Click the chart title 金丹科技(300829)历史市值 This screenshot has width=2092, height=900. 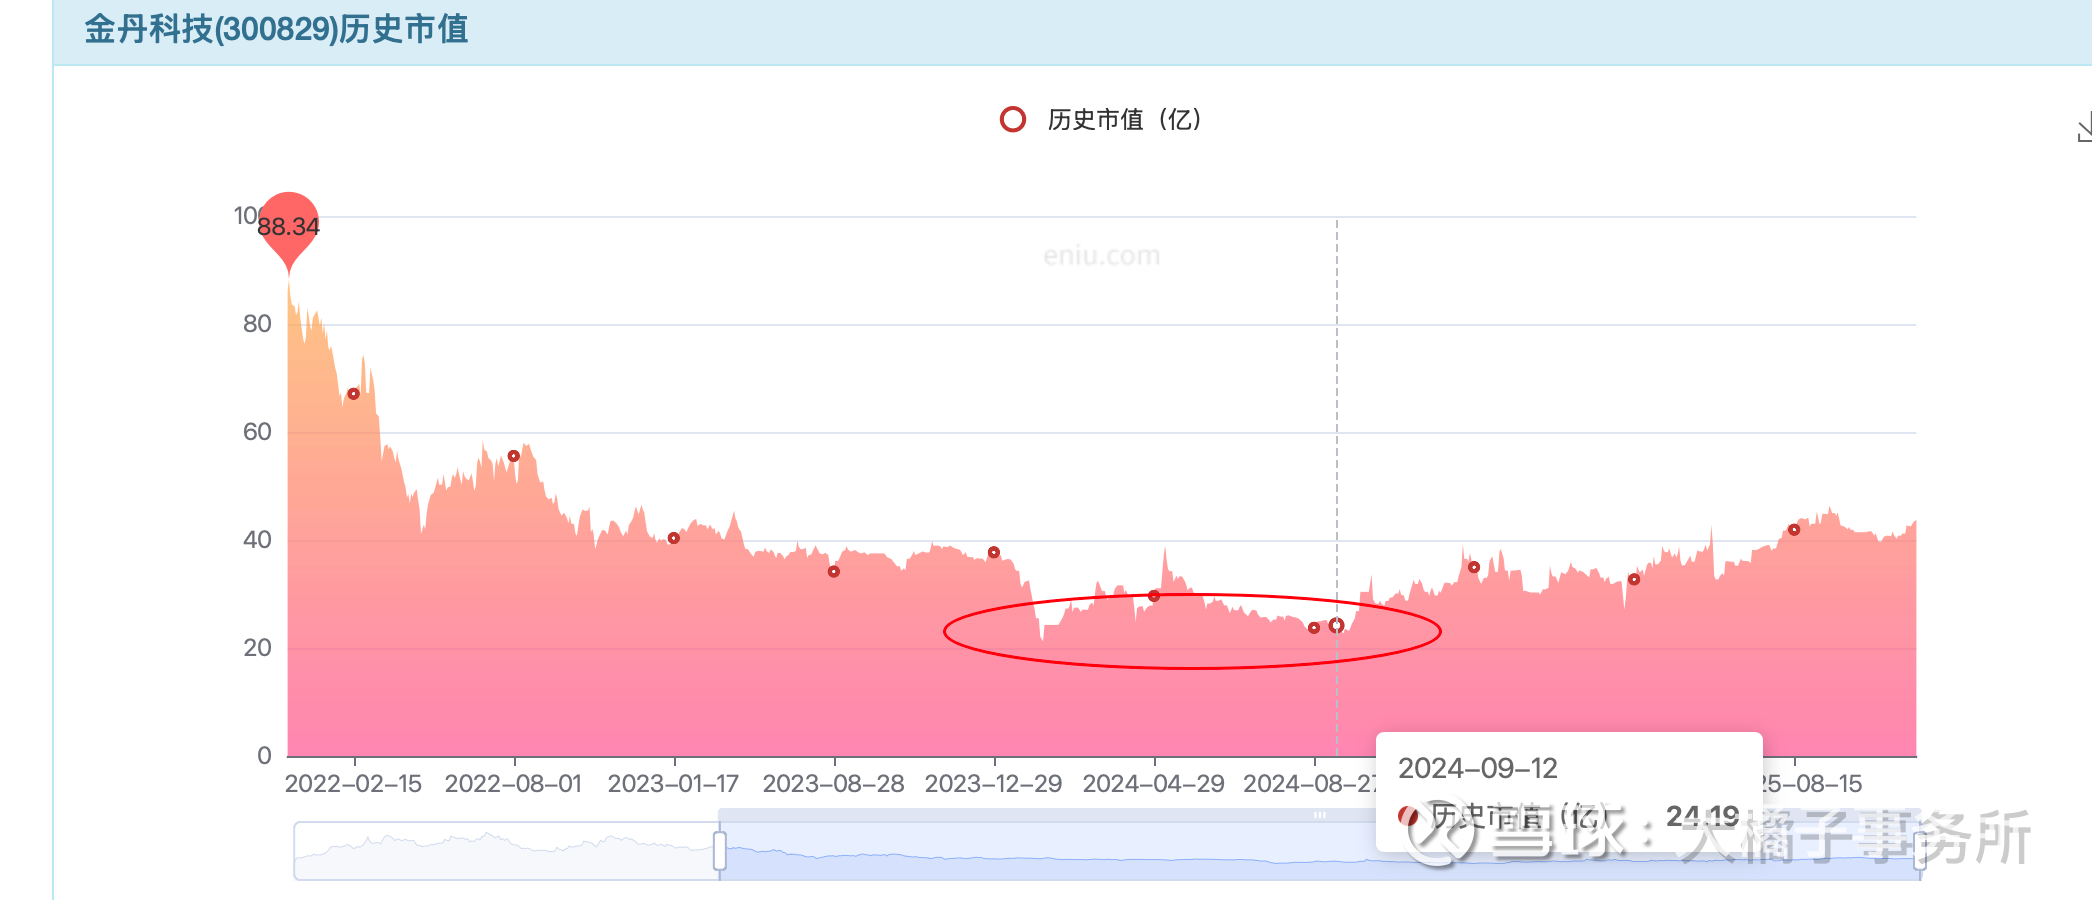pos(276,29)
